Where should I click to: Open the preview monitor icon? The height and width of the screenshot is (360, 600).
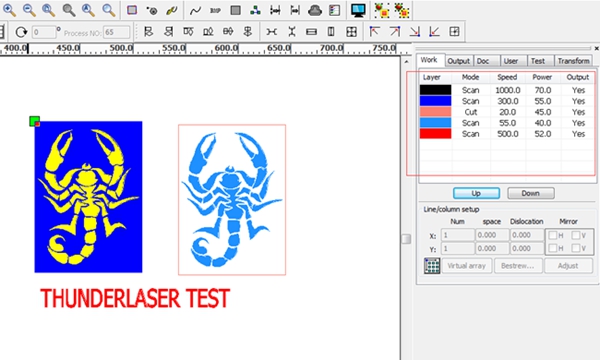click(x=358, y=10)
